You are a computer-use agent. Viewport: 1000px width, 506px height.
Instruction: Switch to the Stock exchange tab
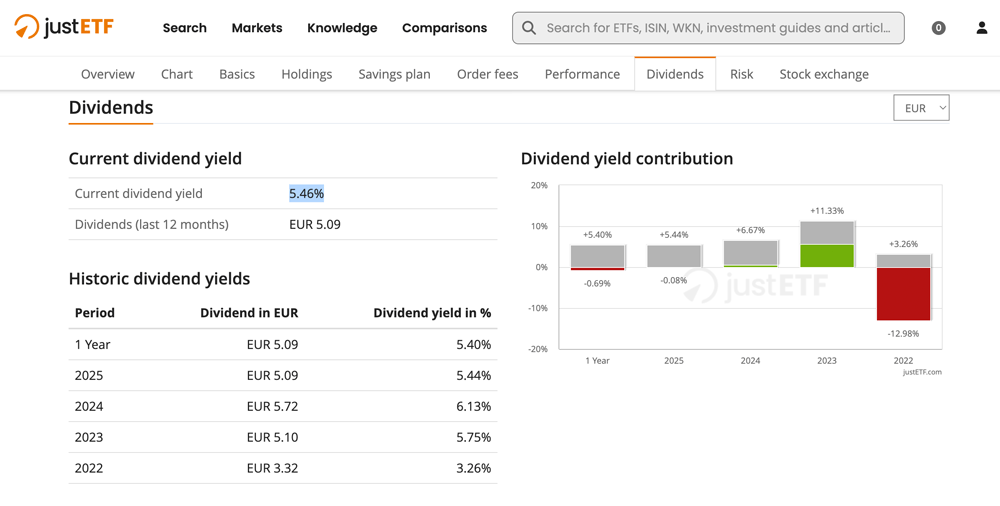coord(823,74)
